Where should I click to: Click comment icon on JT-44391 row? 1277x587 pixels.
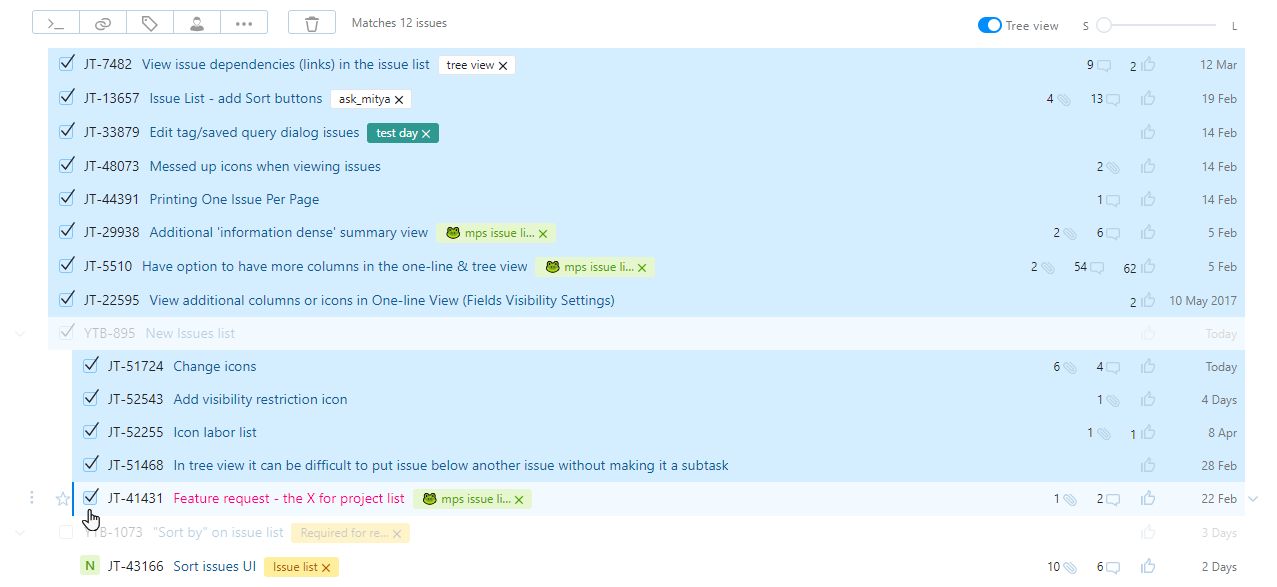1113,200
